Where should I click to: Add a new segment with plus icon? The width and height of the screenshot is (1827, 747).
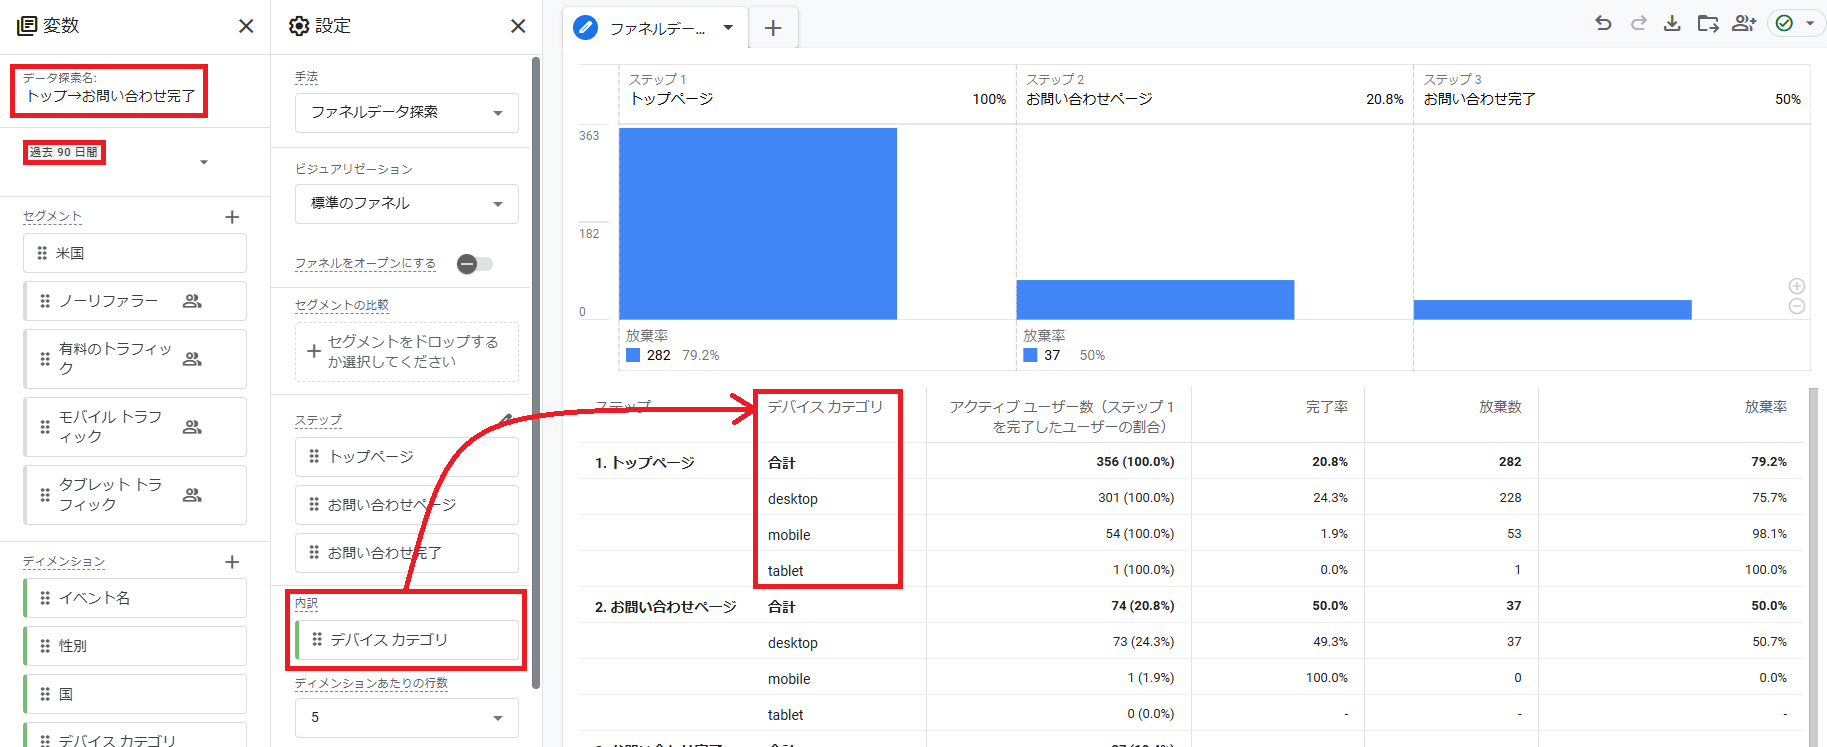(x=232, y=217)
